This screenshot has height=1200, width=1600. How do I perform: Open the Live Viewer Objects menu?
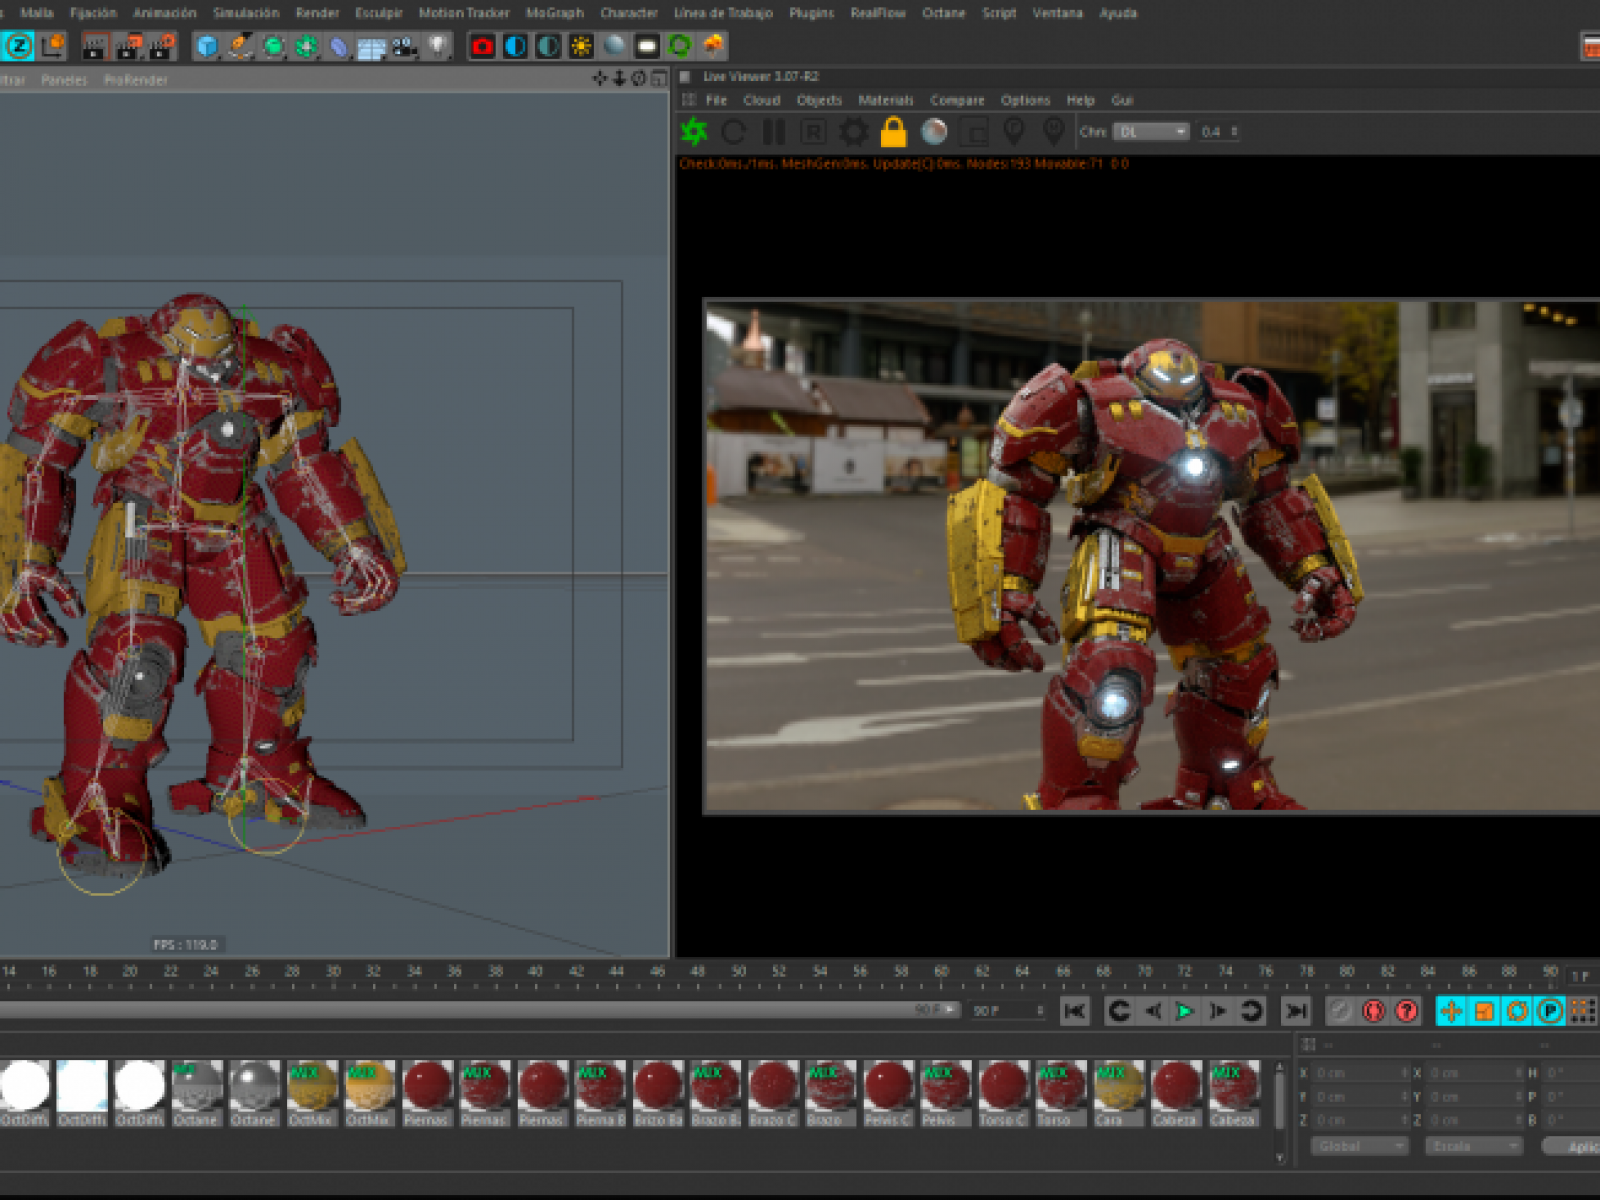pyautogui.click(x=819, y=100)
